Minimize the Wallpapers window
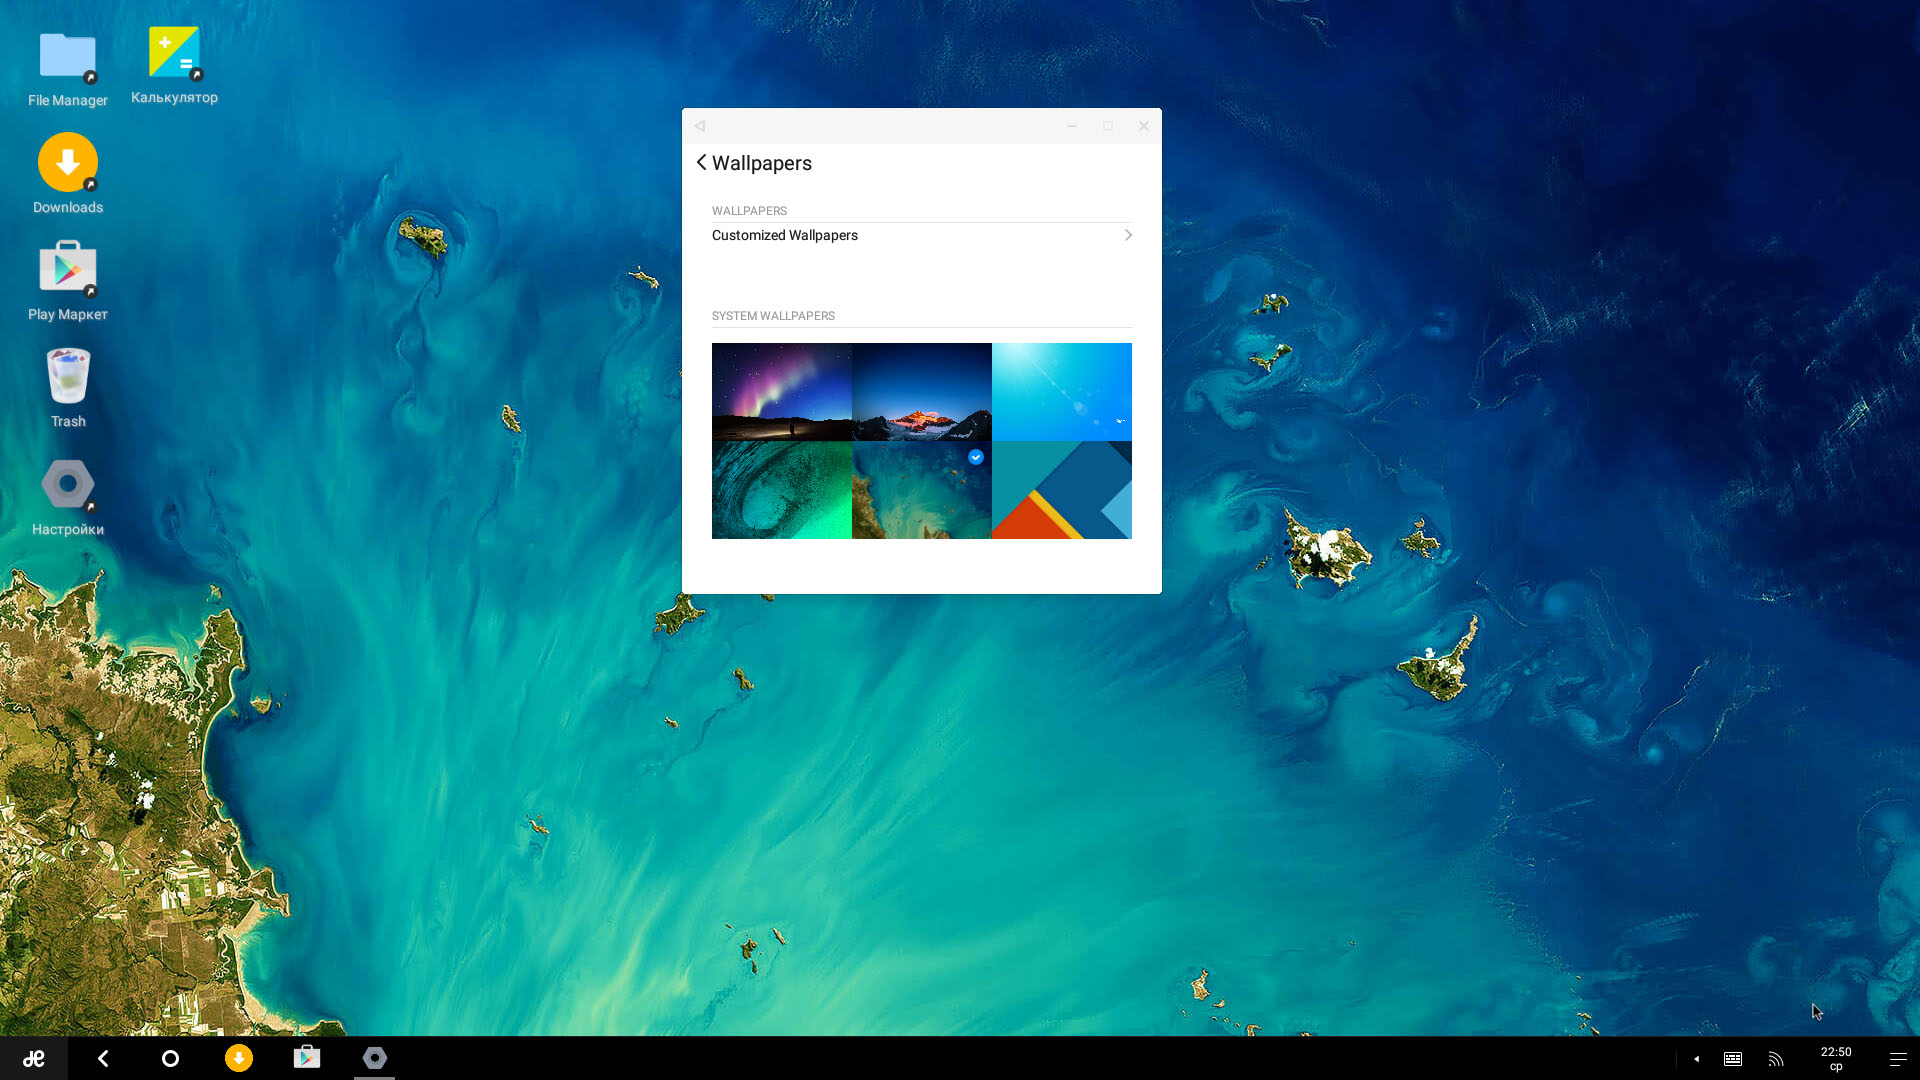The width and height of the screenshot is (1920, 1080). (x=1072, y=126)
